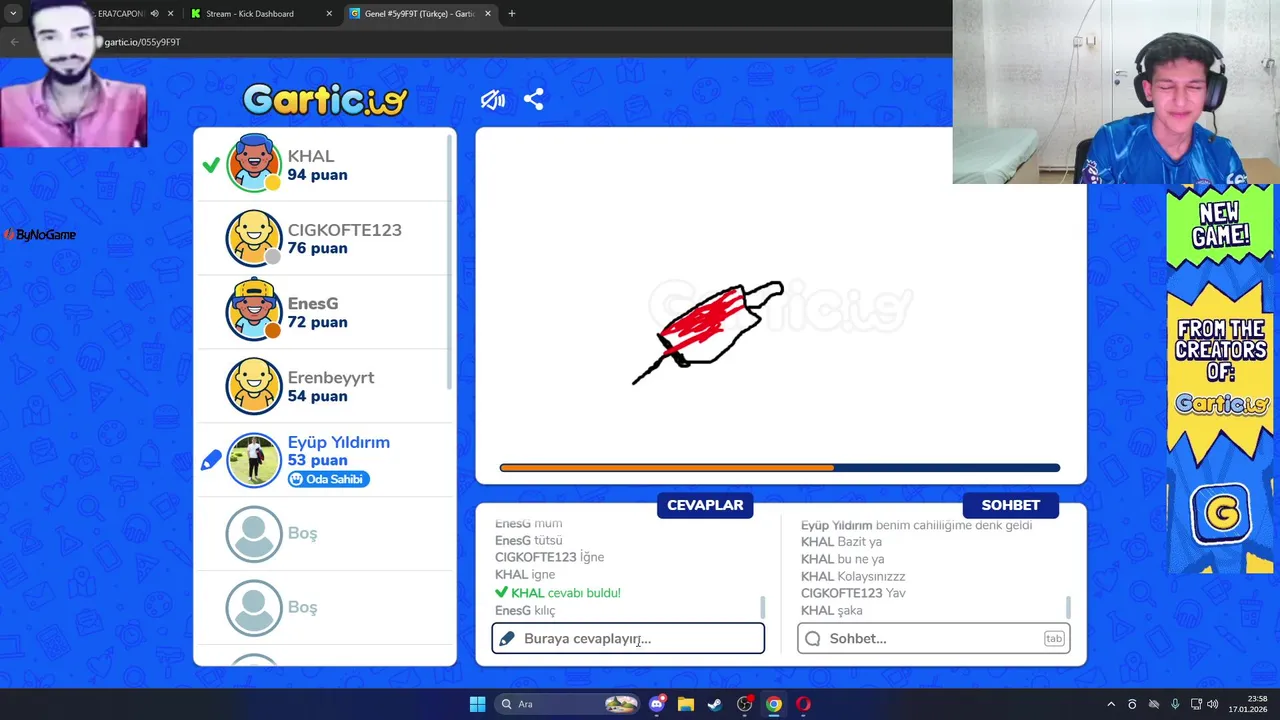Image resolution: width=1280 pixels, height=720 pixels.
Task: Click the Oda Sahibi badge
Action: 329,479
